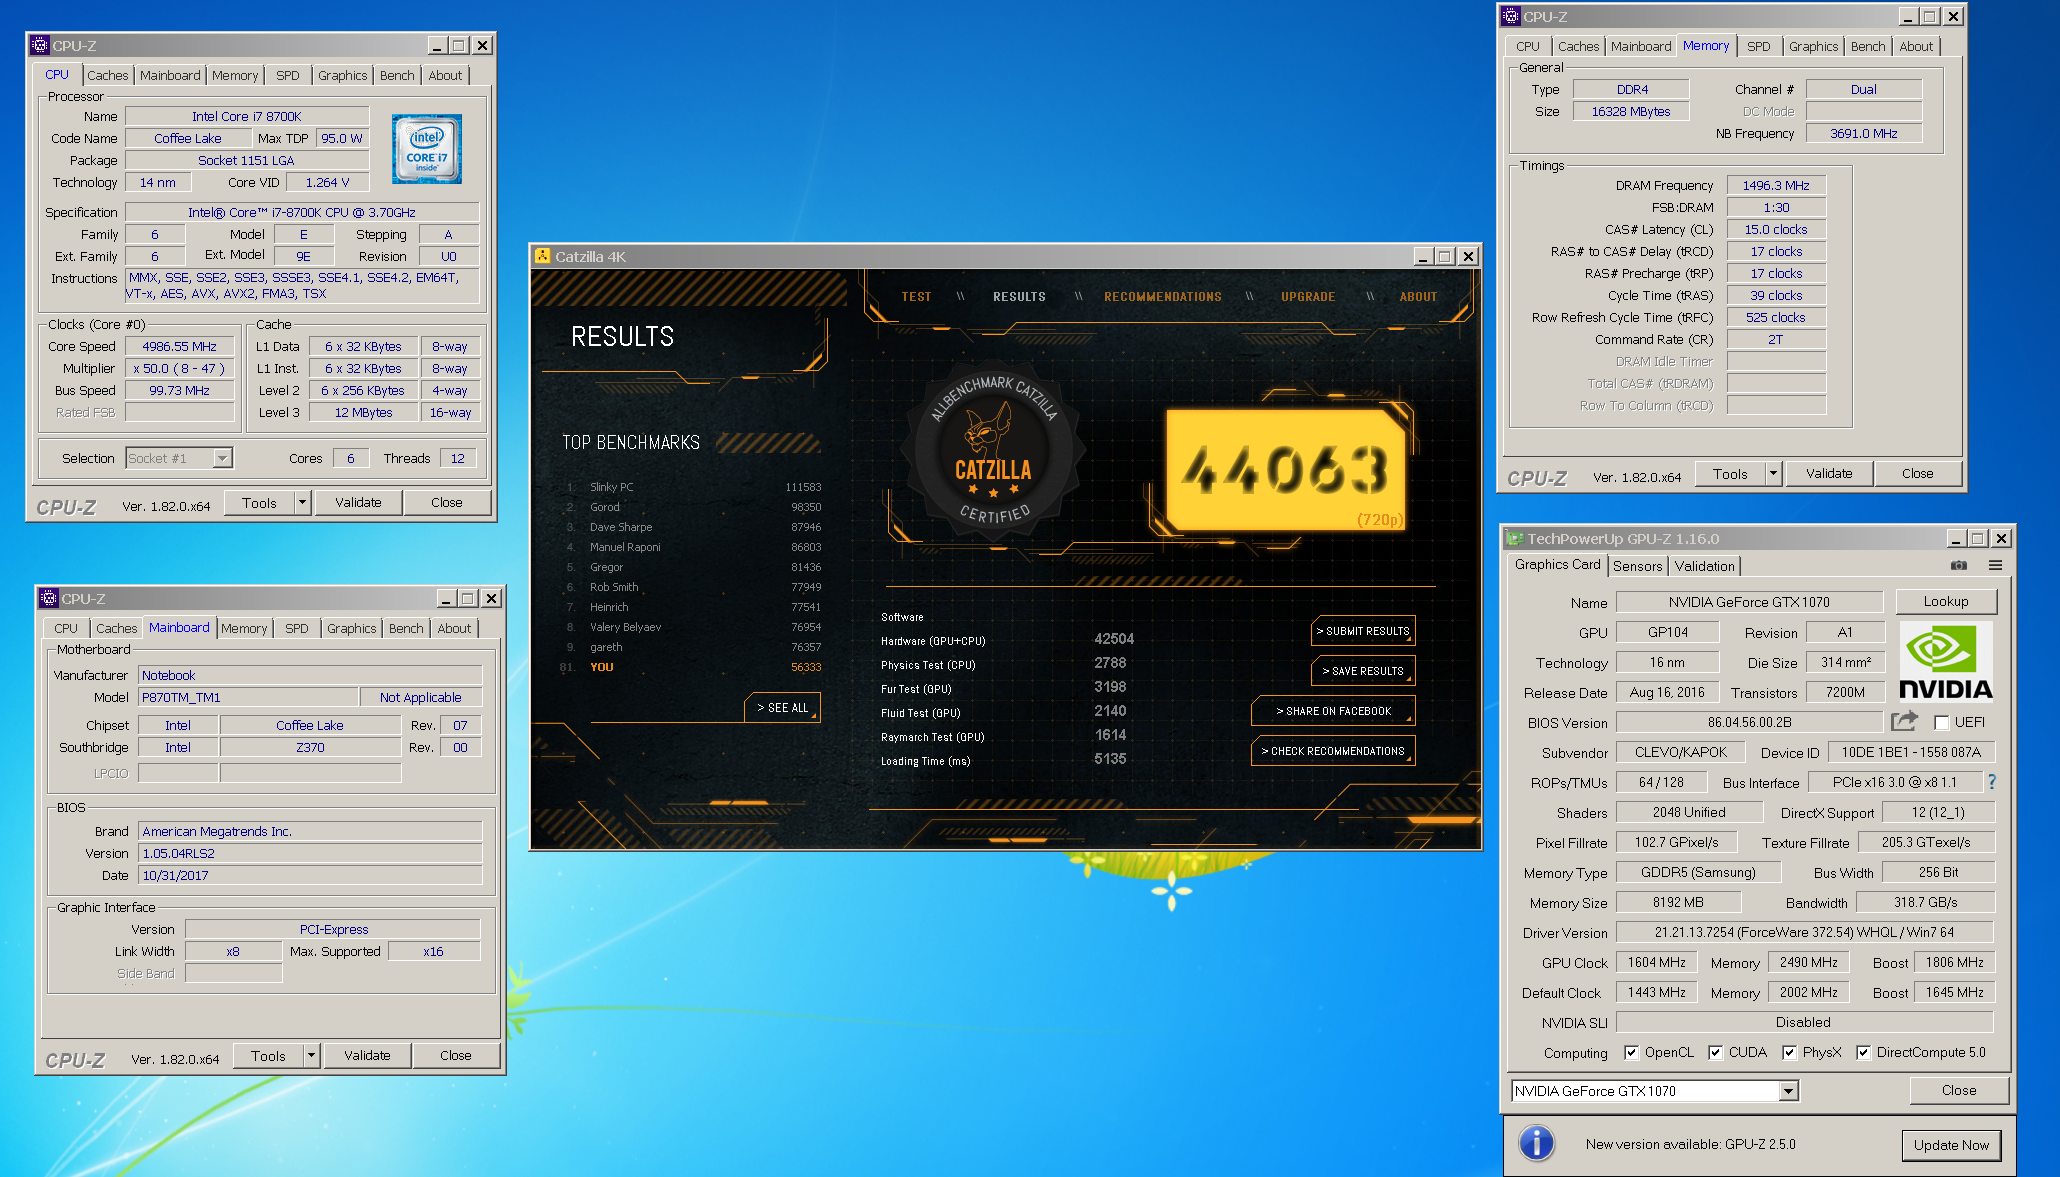Click Tools button in CPU-Z Mainboard window

coord(268,1055)
